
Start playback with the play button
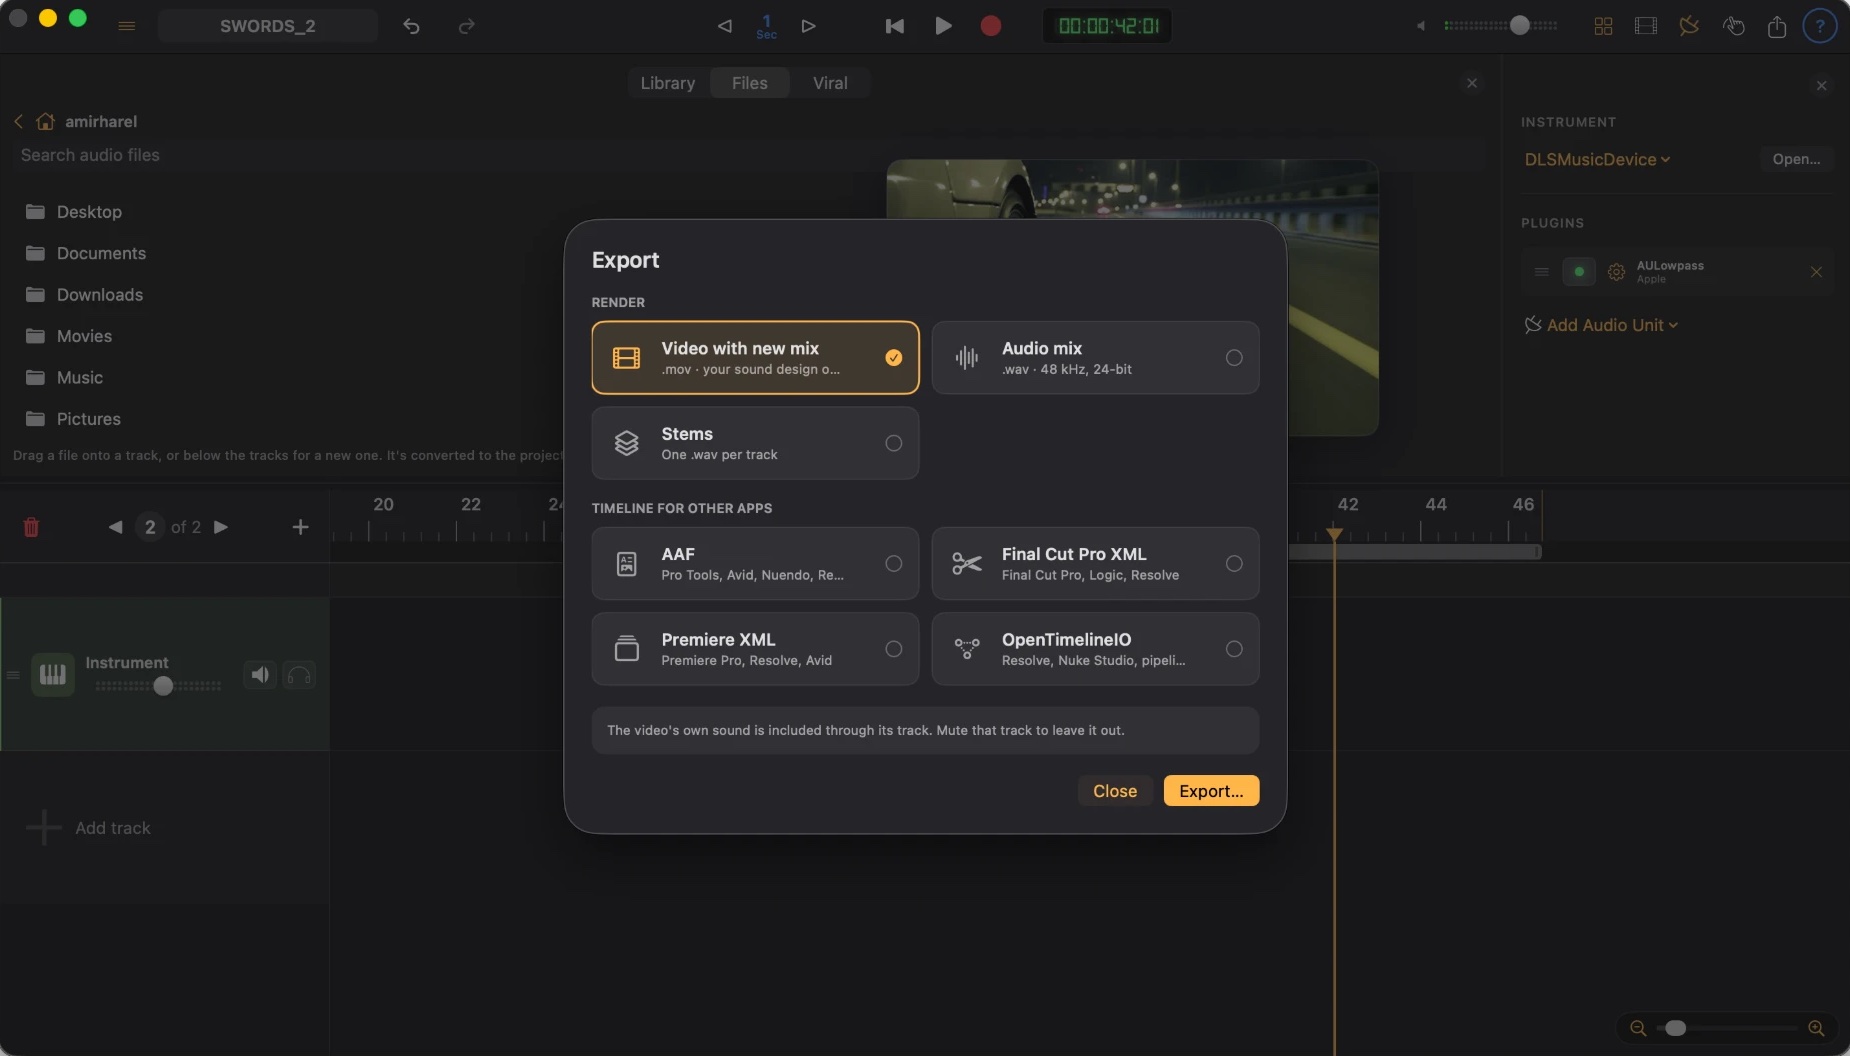[x=943, y=26]
